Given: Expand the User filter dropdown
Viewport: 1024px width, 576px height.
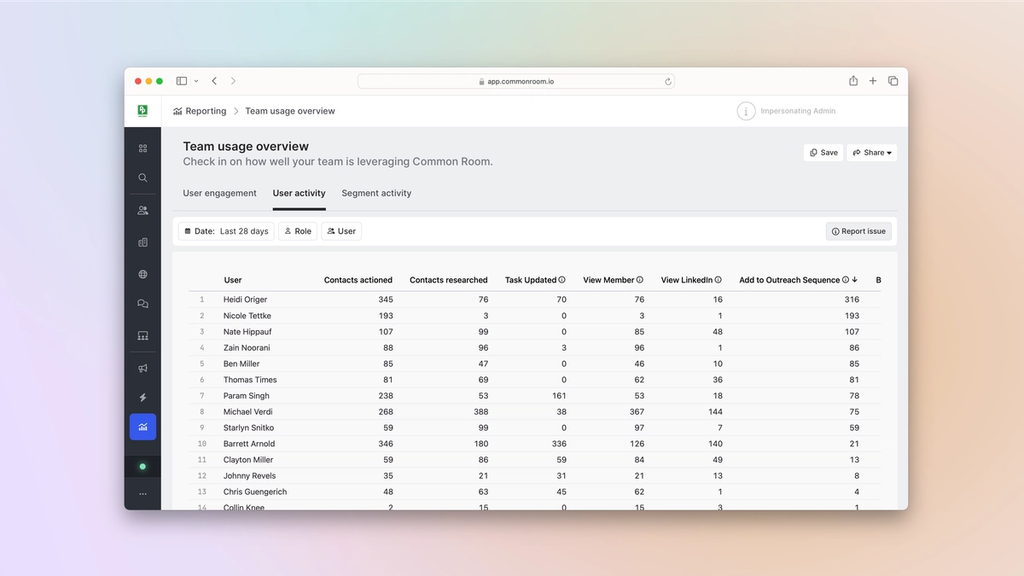Looking at the screenshot, I should coord(341,231).
